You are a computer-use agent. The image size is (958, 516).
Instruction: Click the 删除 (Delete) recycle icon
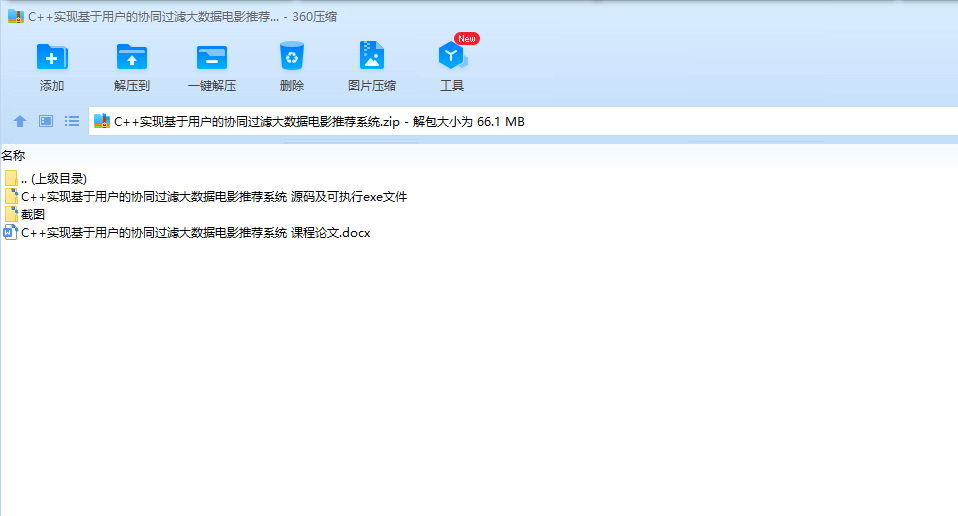(x=291, y=56)
